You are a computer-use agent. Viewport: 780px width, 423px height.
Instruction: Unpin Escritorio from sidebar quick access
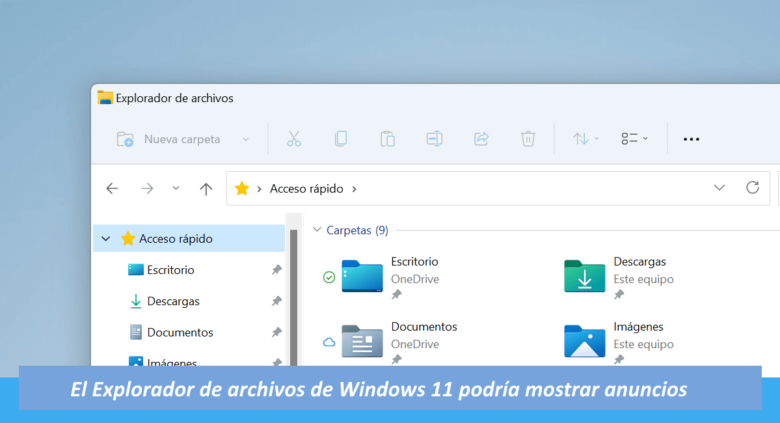(276, 270)
